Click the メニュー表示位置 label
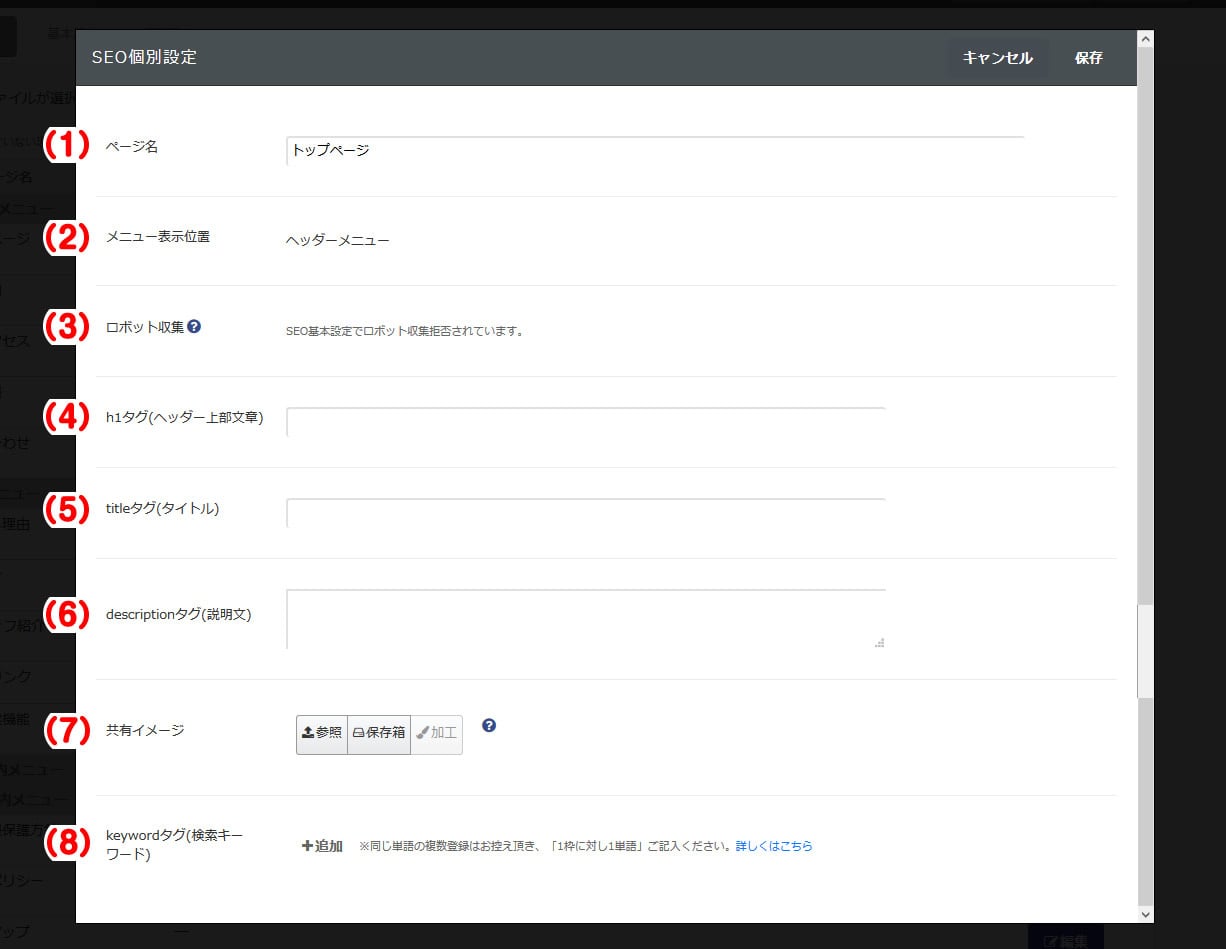 pos(158,237)
